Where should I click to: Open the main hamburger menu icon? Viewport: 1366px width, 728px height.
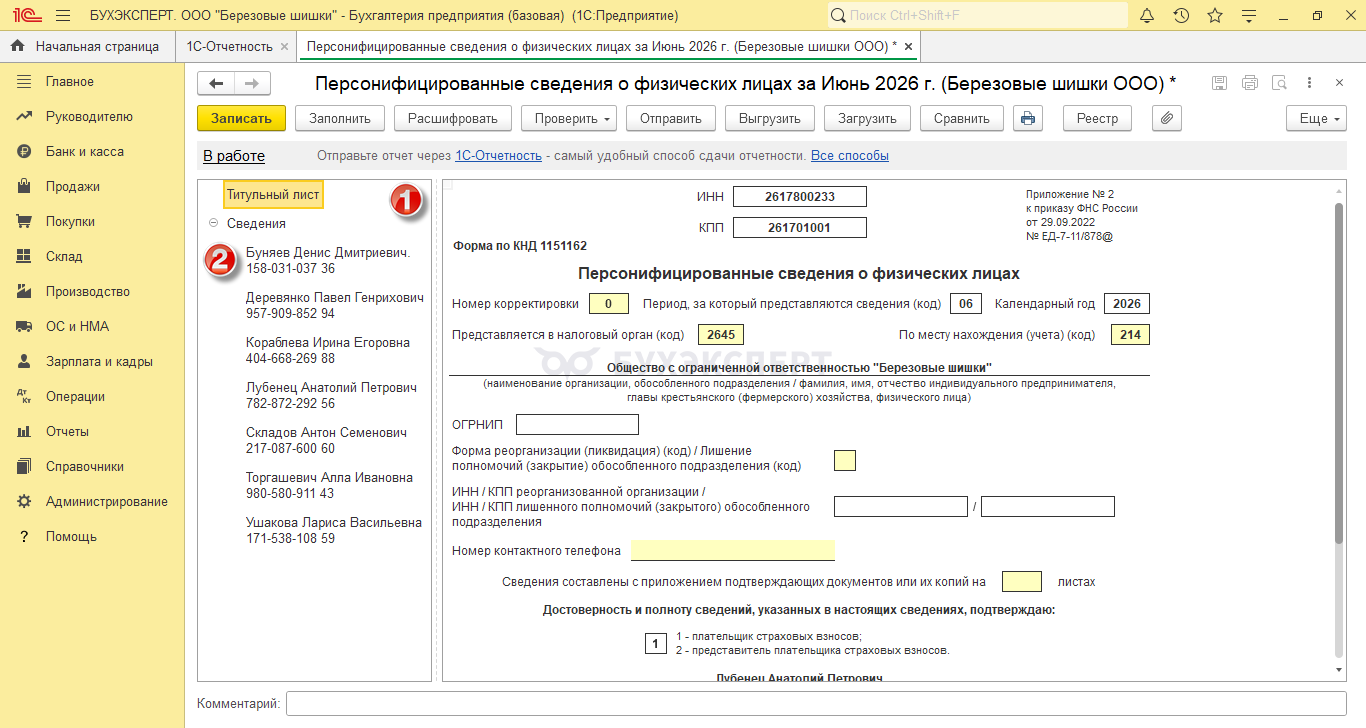point(63,16)
